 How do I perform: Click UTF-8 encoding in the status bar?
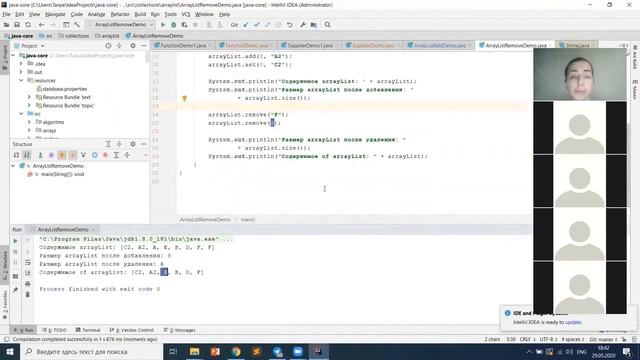click(x=548, y=340)
